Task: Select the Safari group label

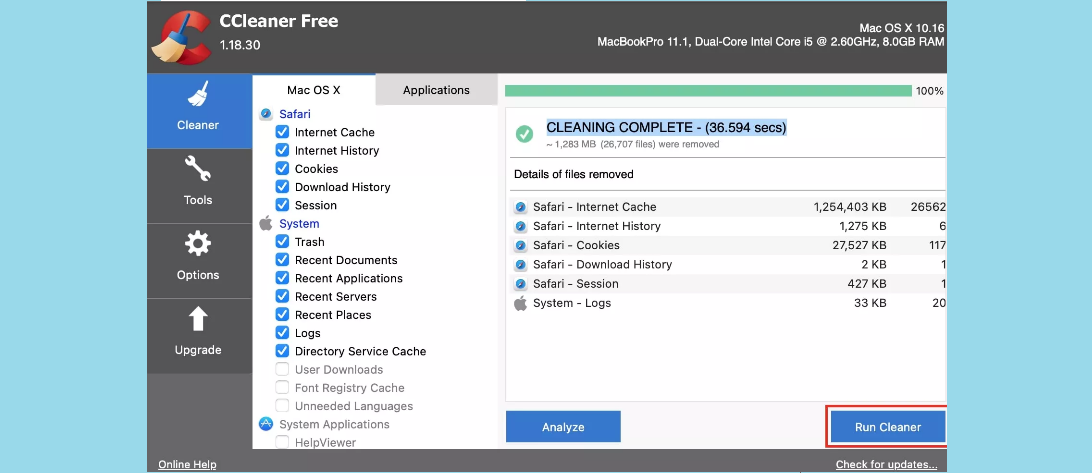Action: pyautogui.click(x=295, y=114)
